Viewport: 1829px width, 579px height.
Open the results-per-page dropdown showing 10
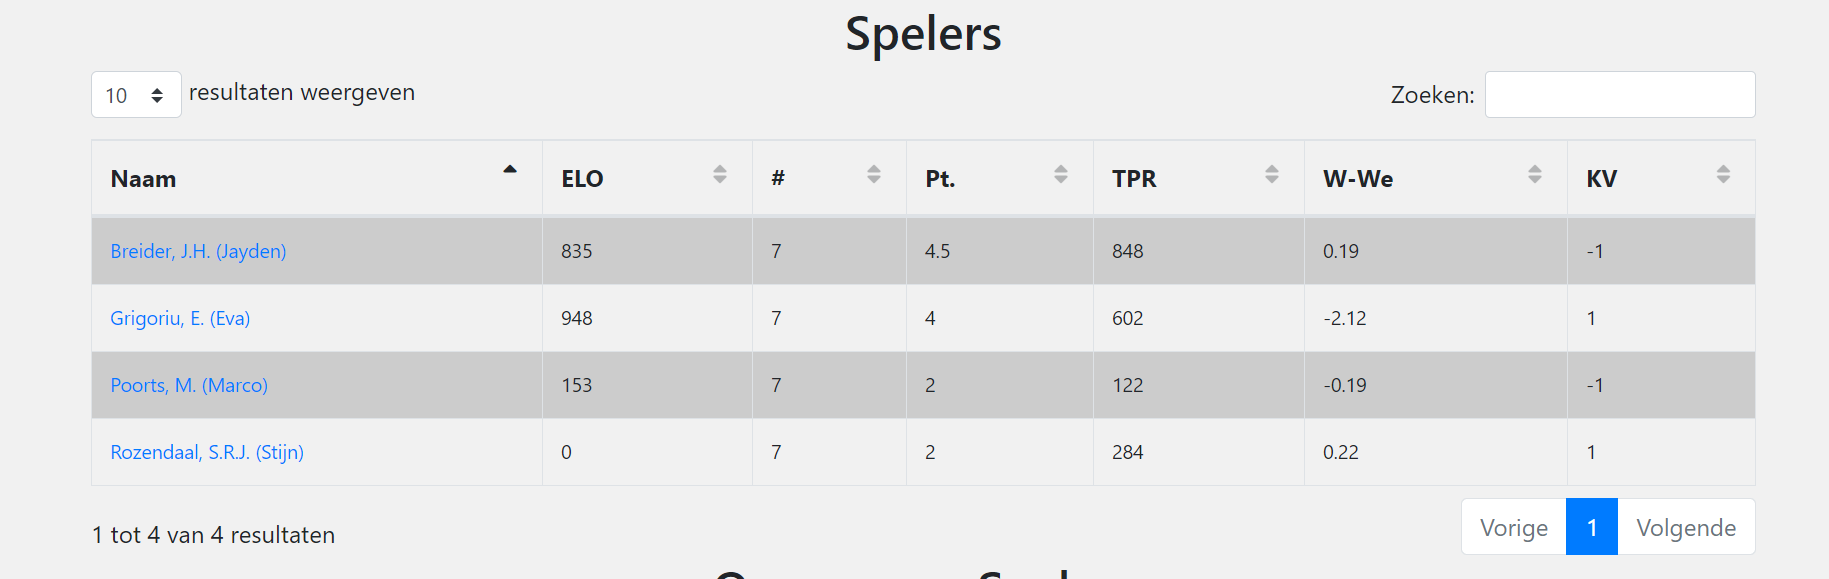pos(136,95)
